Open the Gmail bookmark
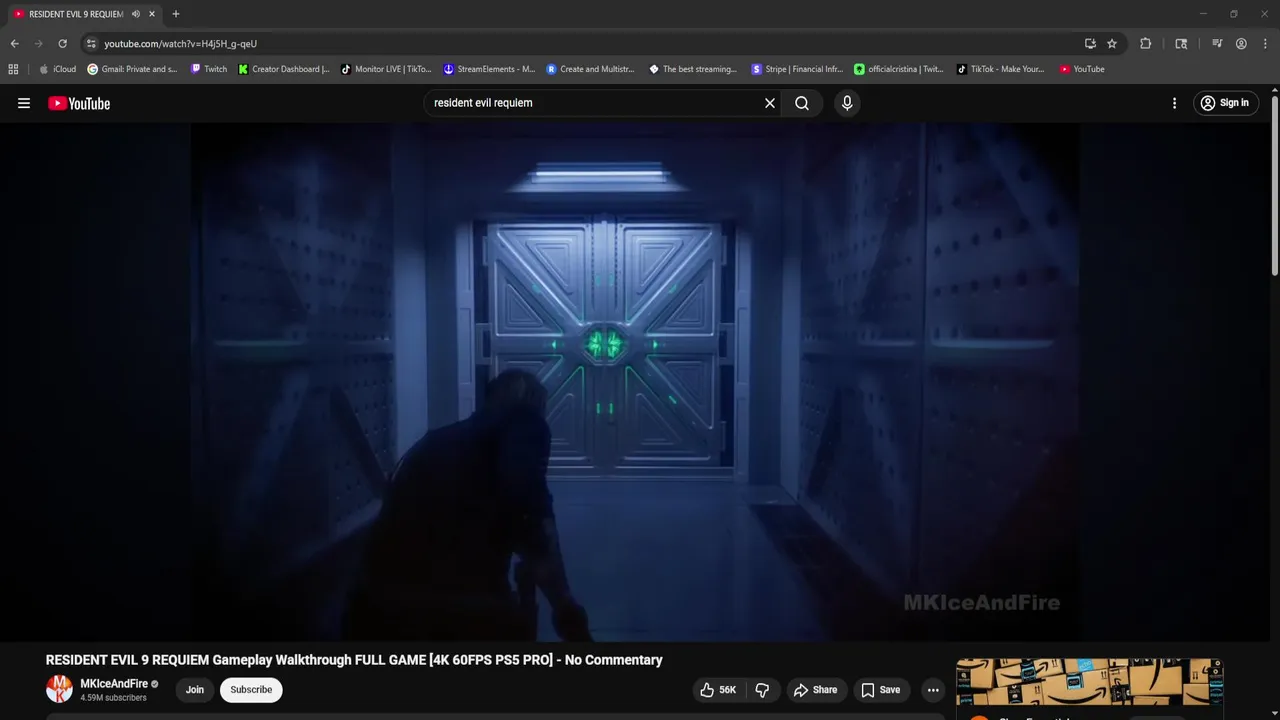 point(132,69)
